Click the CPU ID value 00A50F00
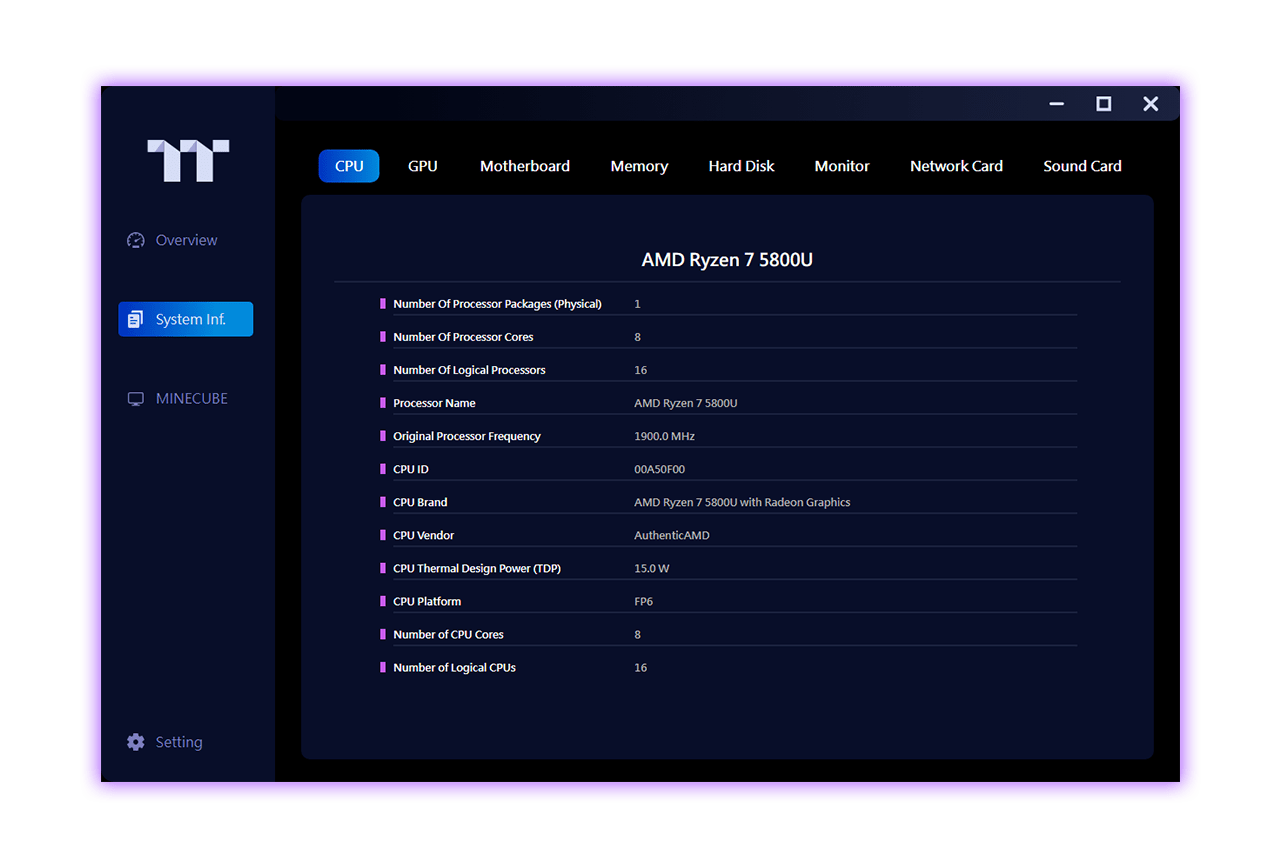This screenshot has height=868, width=1280. 659,469
